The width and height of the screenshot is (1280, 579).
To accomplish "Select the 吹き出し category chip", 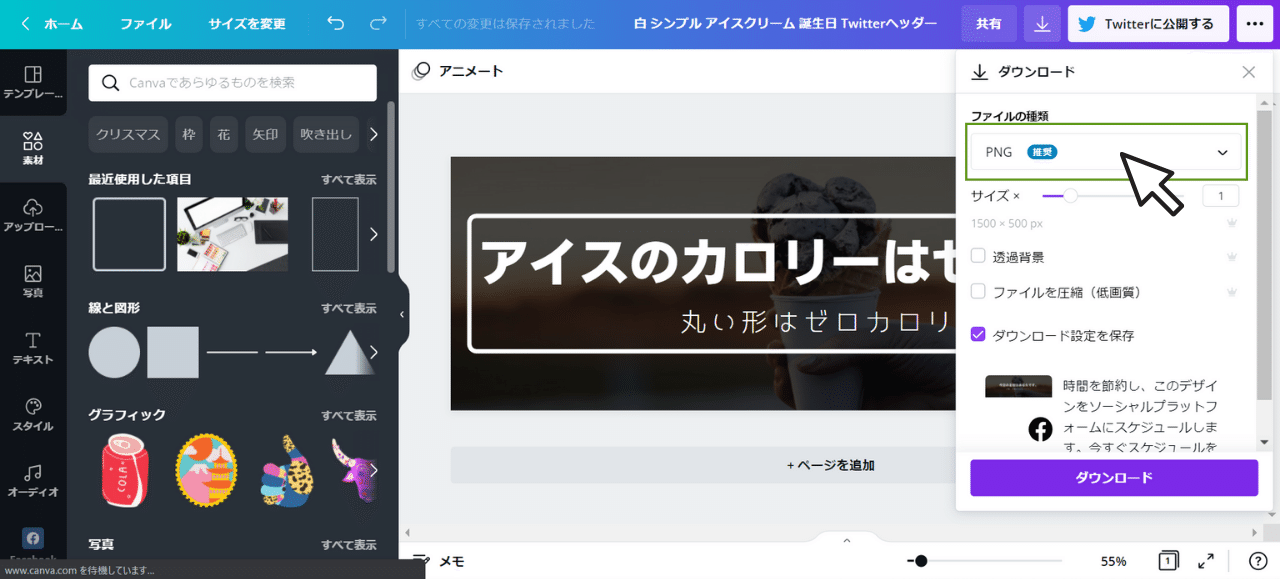I will [x=326, y=134].
